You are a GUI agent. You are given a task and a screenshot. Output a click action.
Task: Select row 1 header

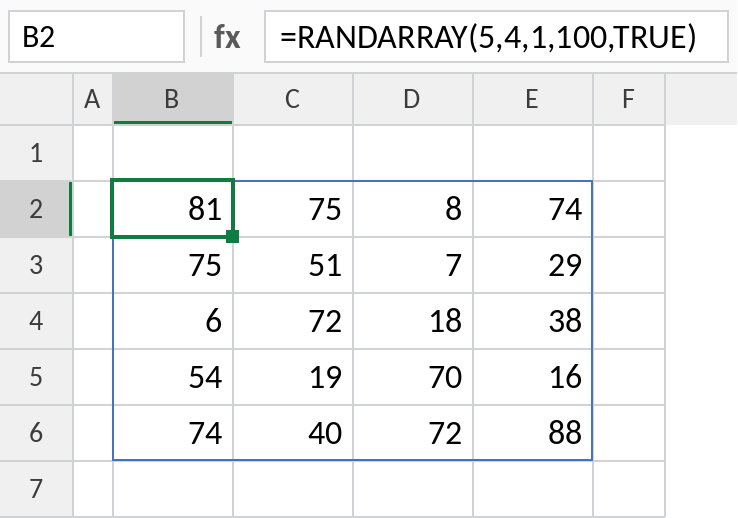[36, 153]
